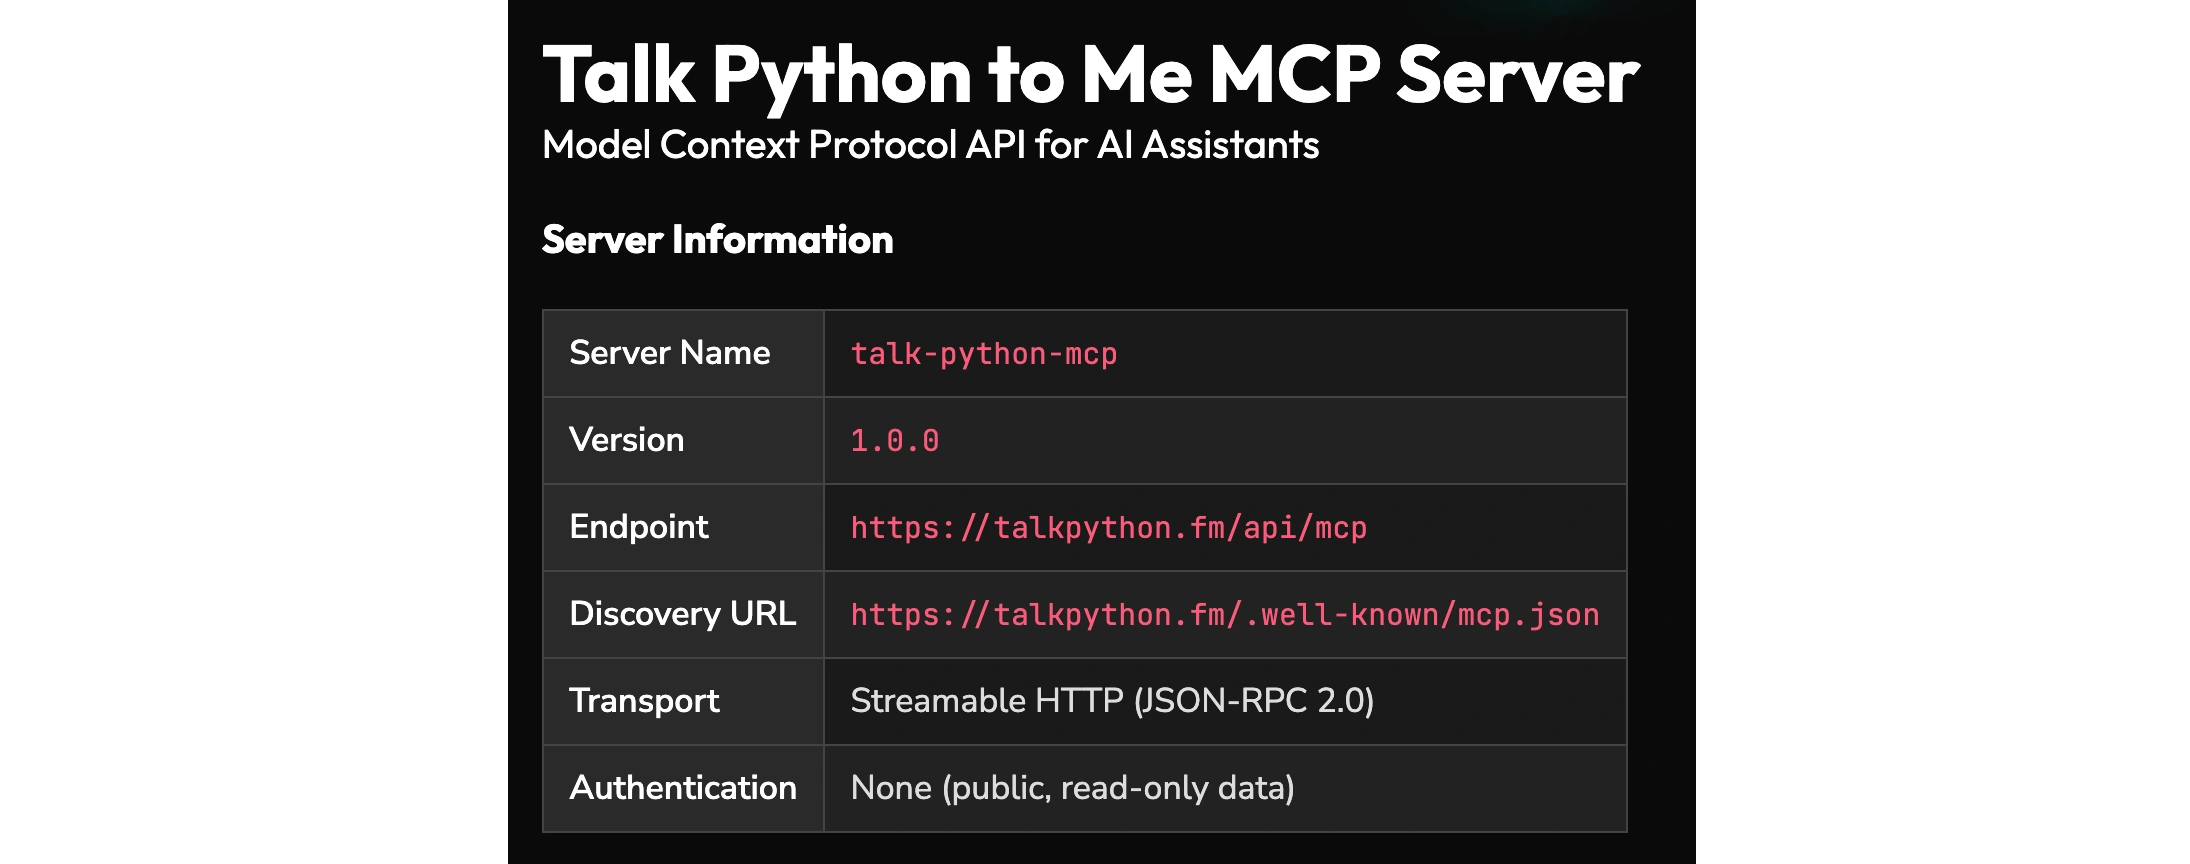Screen dimensions: 2190x864
Task: Click the Endpoint row label
Action: point(638,527)
